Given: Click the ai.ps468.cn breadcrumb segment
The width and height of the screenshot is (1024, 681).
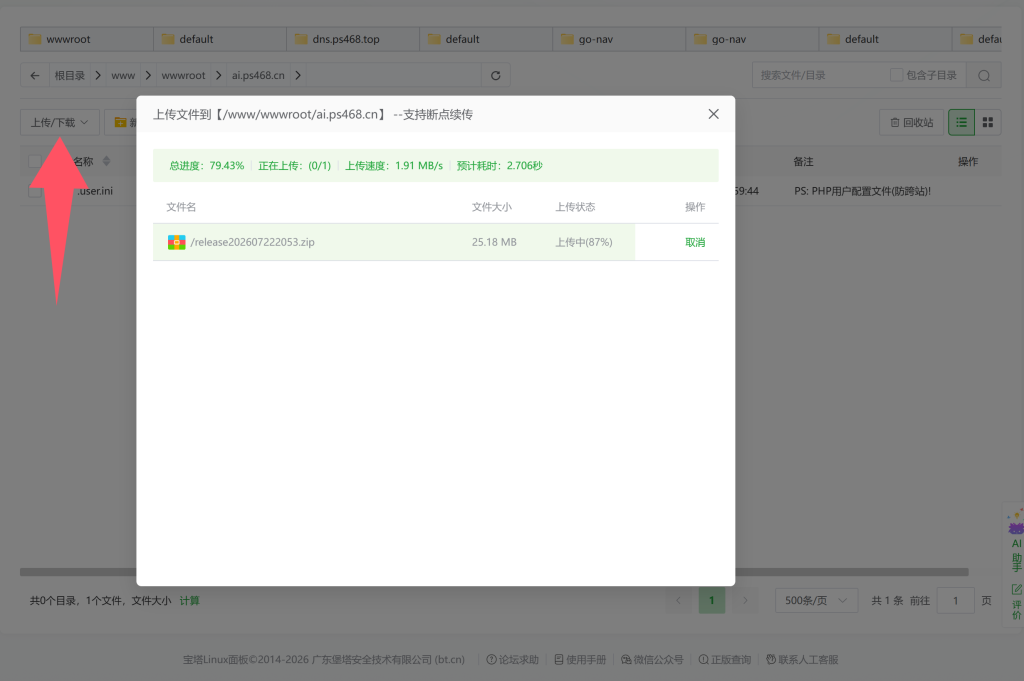Looking at the screenshot, I should [x=258, y=76].
